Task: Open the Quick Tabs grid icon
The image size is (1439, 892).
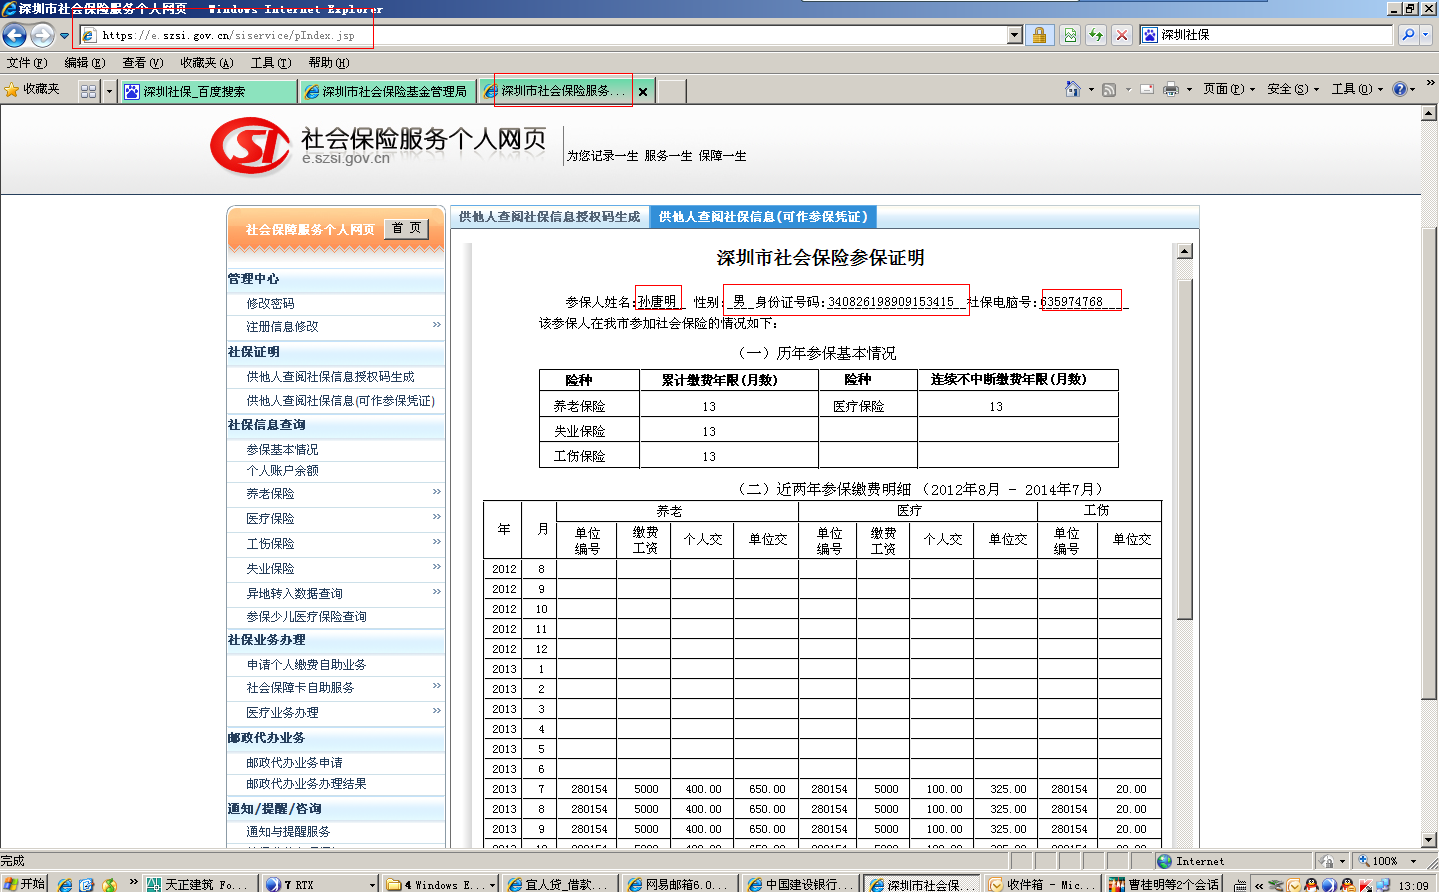Action: 88,91
